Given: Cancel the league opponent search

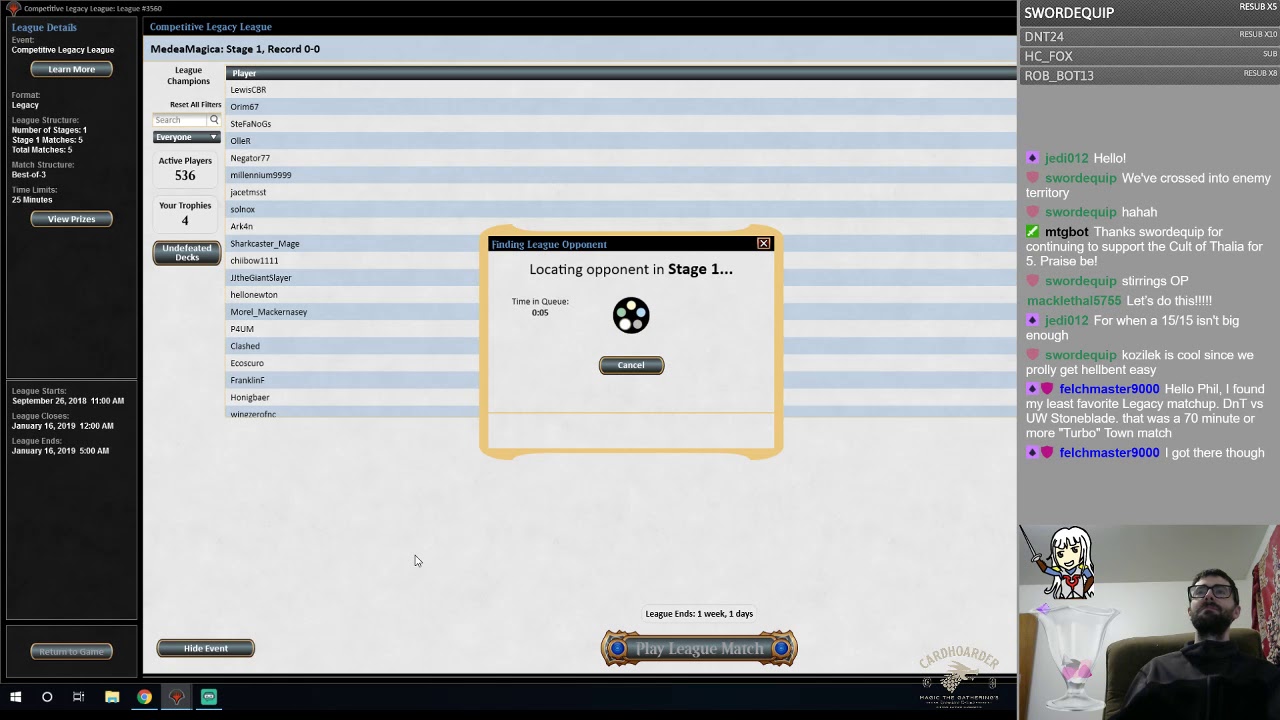Looking at the screenshot, I should (x=631, y=365).
